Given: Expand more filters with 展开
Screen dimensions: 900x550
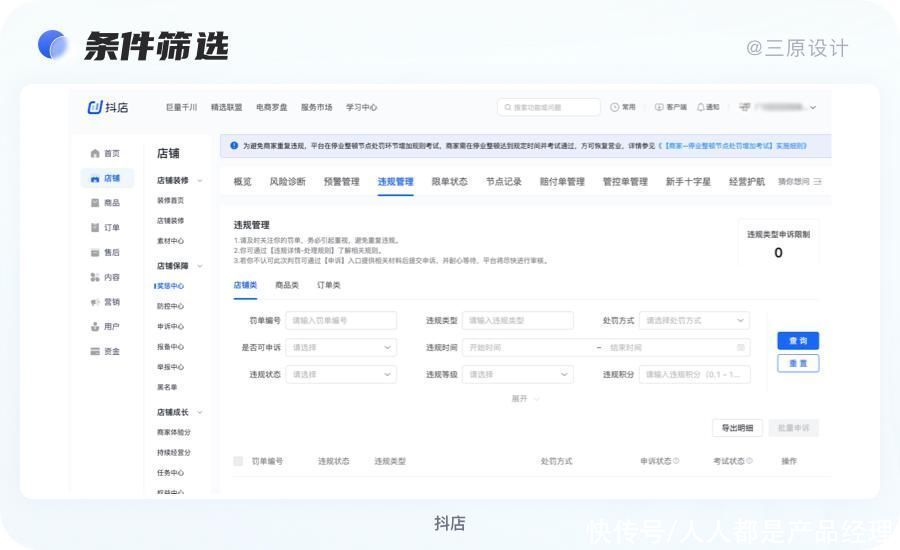Looking at the screenshot, I should point(525,398).
